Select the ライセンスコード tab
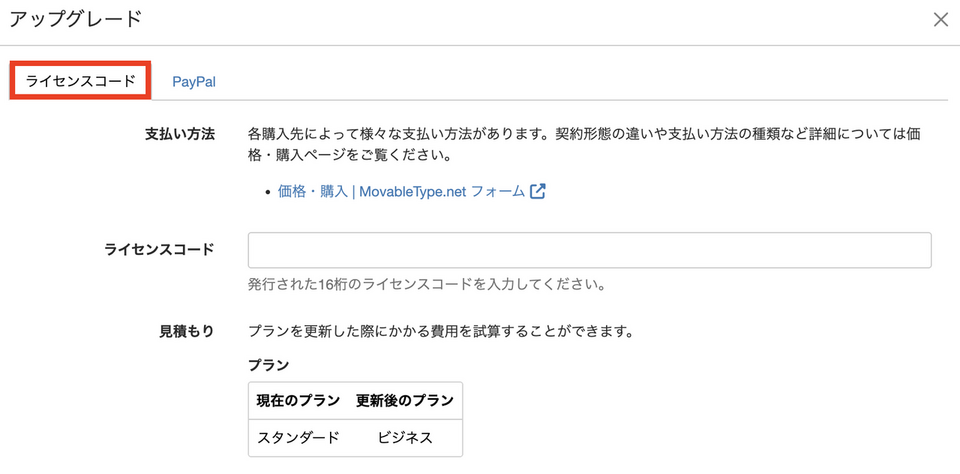 81,82
